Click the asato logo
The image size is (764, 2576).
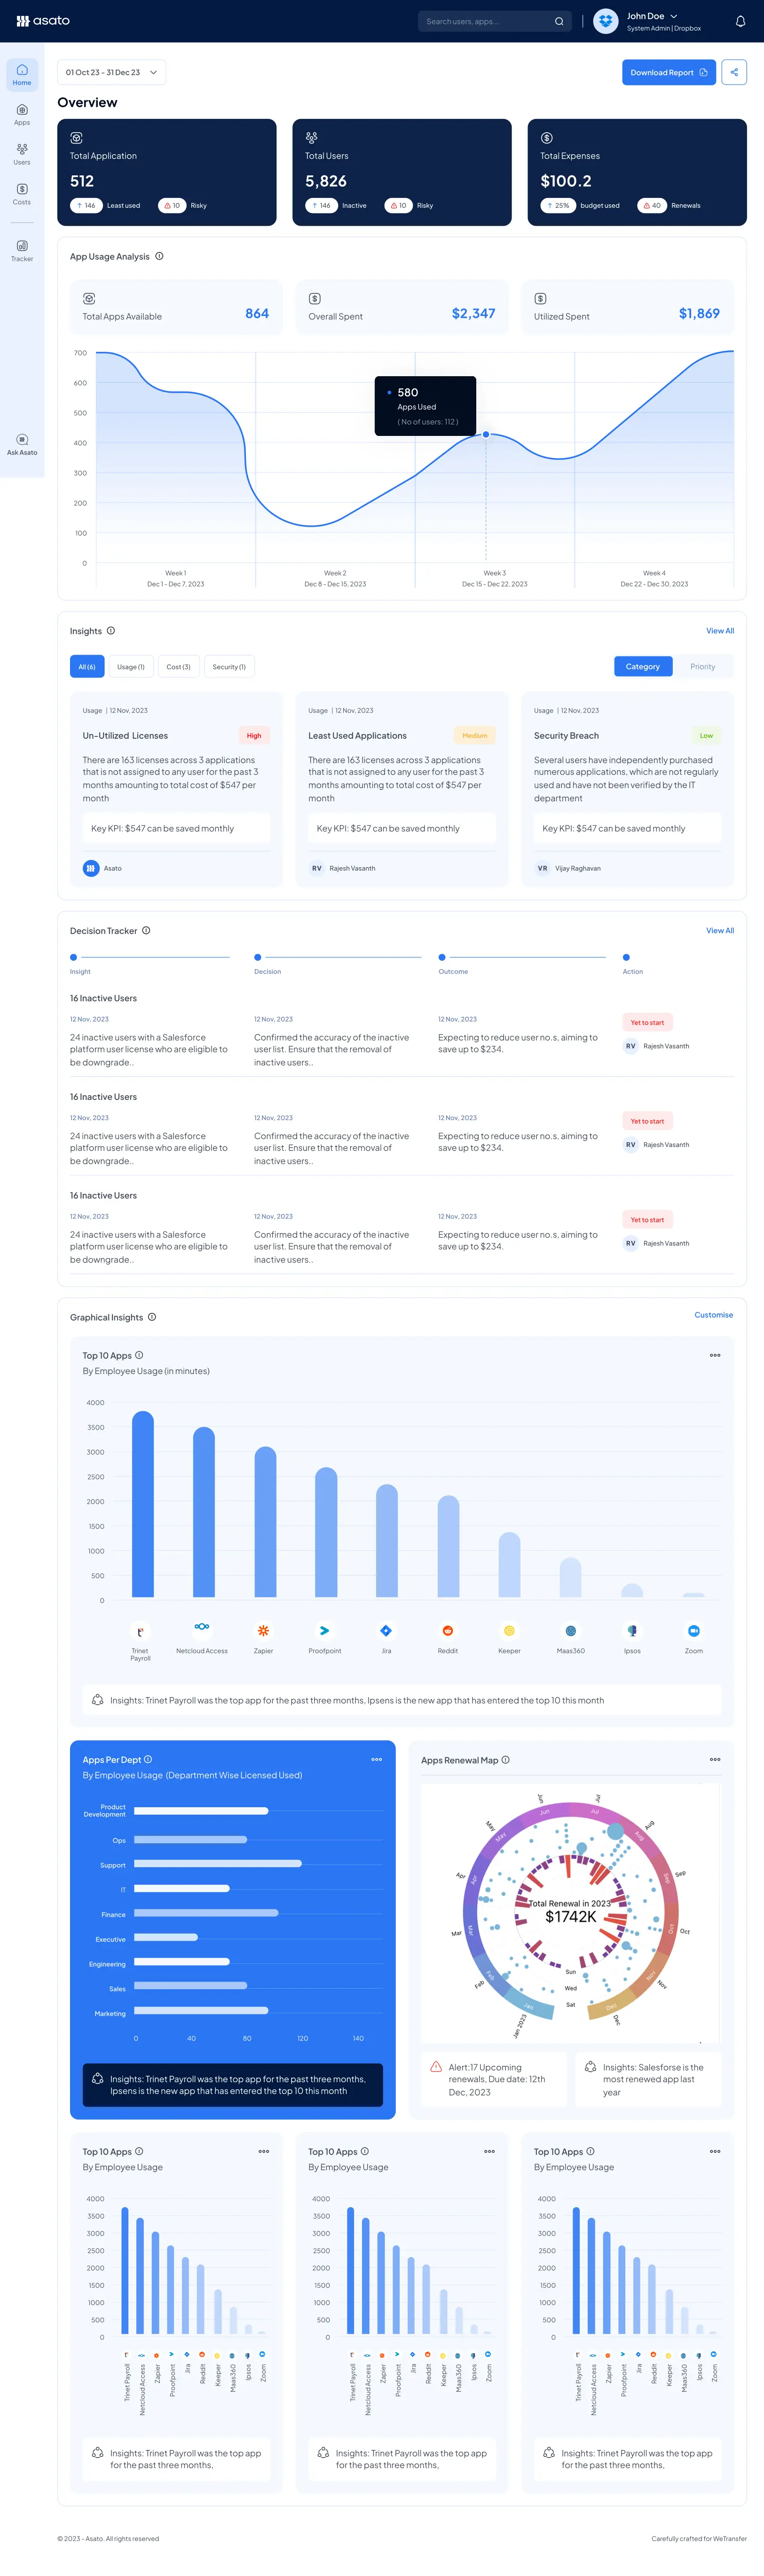click(43, 20)
